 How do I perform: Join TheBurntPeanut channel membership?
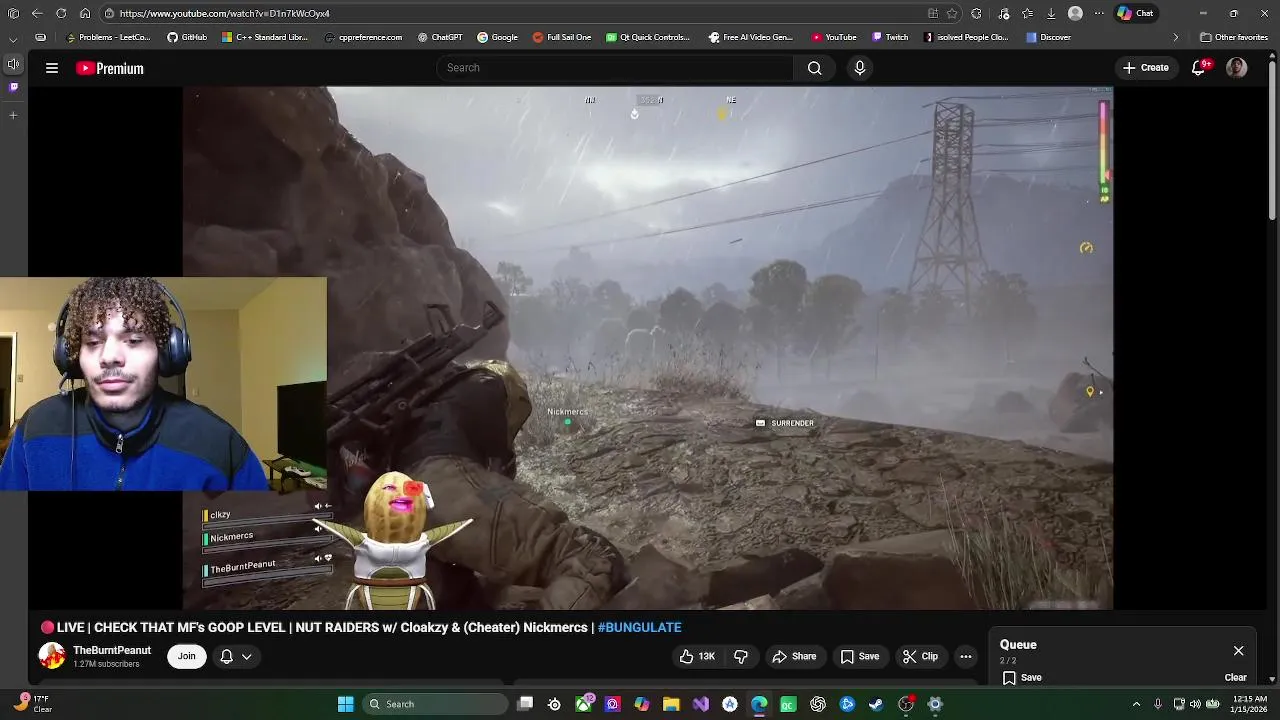187,656
